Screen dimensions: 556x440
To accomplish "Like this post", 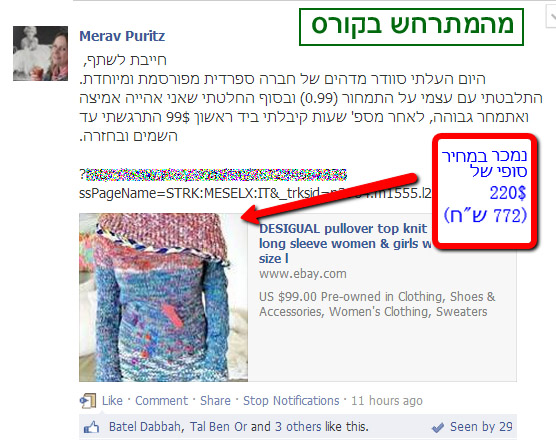I will 112,401.
